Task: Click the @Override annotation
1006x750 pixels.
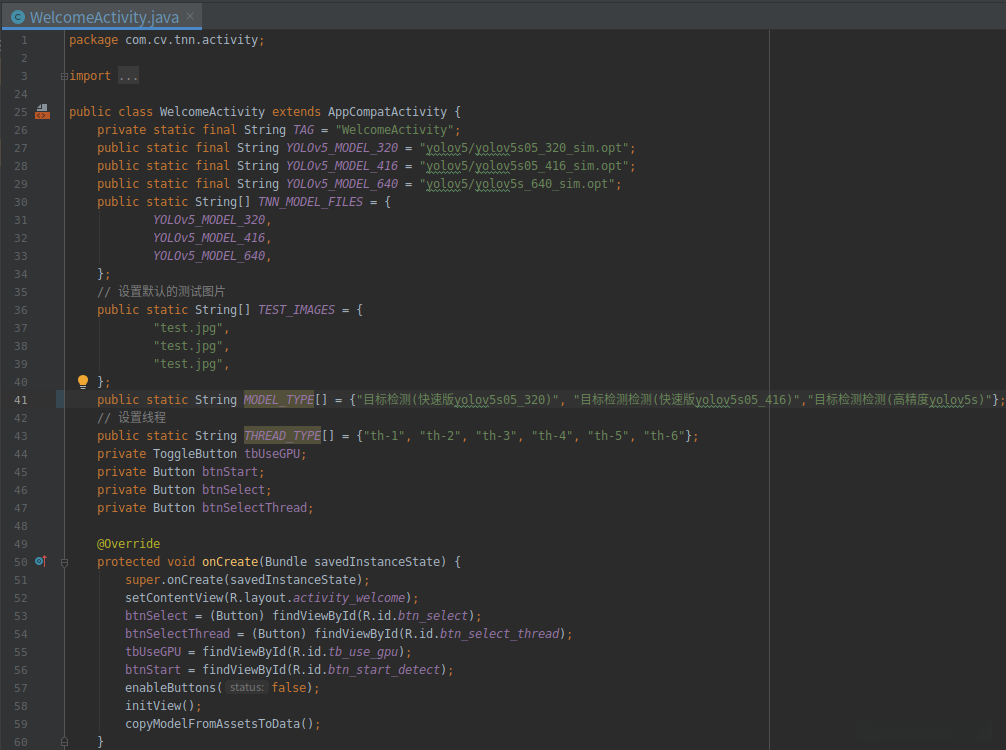Action: 128,544
